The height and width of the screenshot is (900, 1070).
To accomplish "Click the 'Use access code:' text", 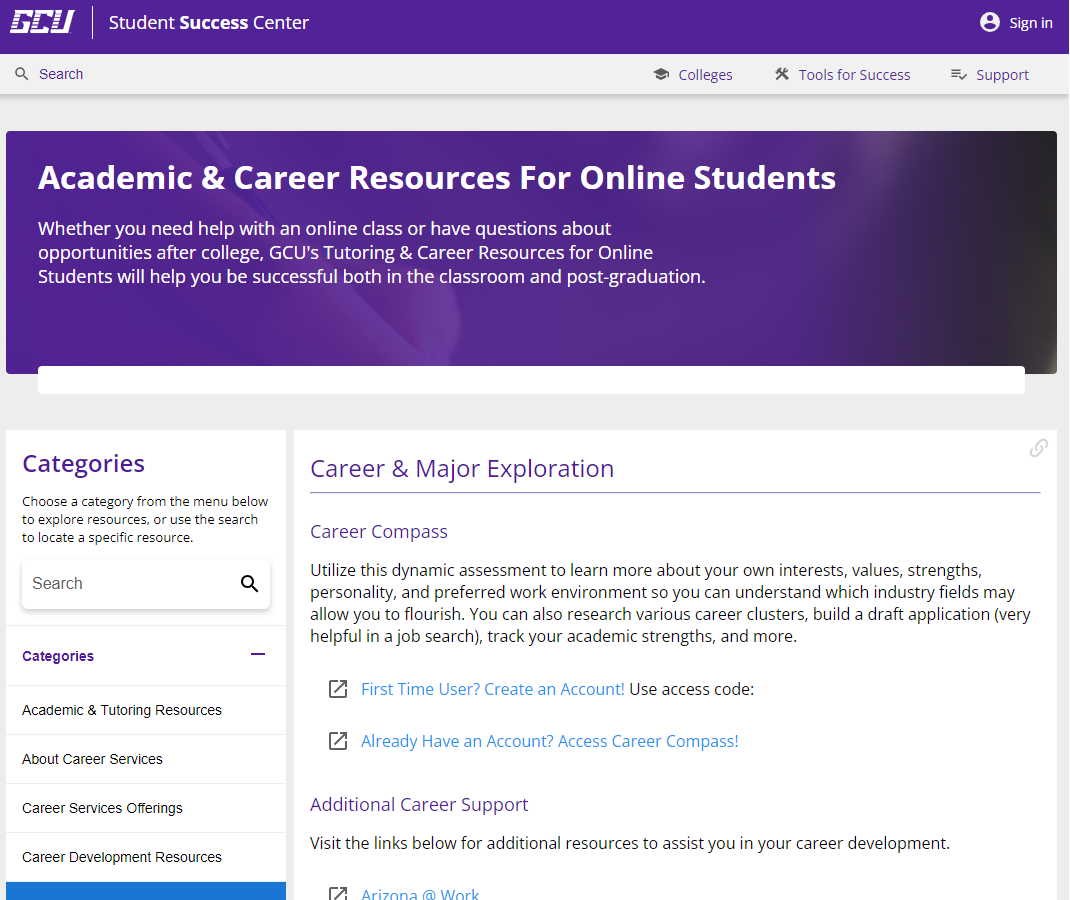I will pyautogui.click(x=691, y=689).
